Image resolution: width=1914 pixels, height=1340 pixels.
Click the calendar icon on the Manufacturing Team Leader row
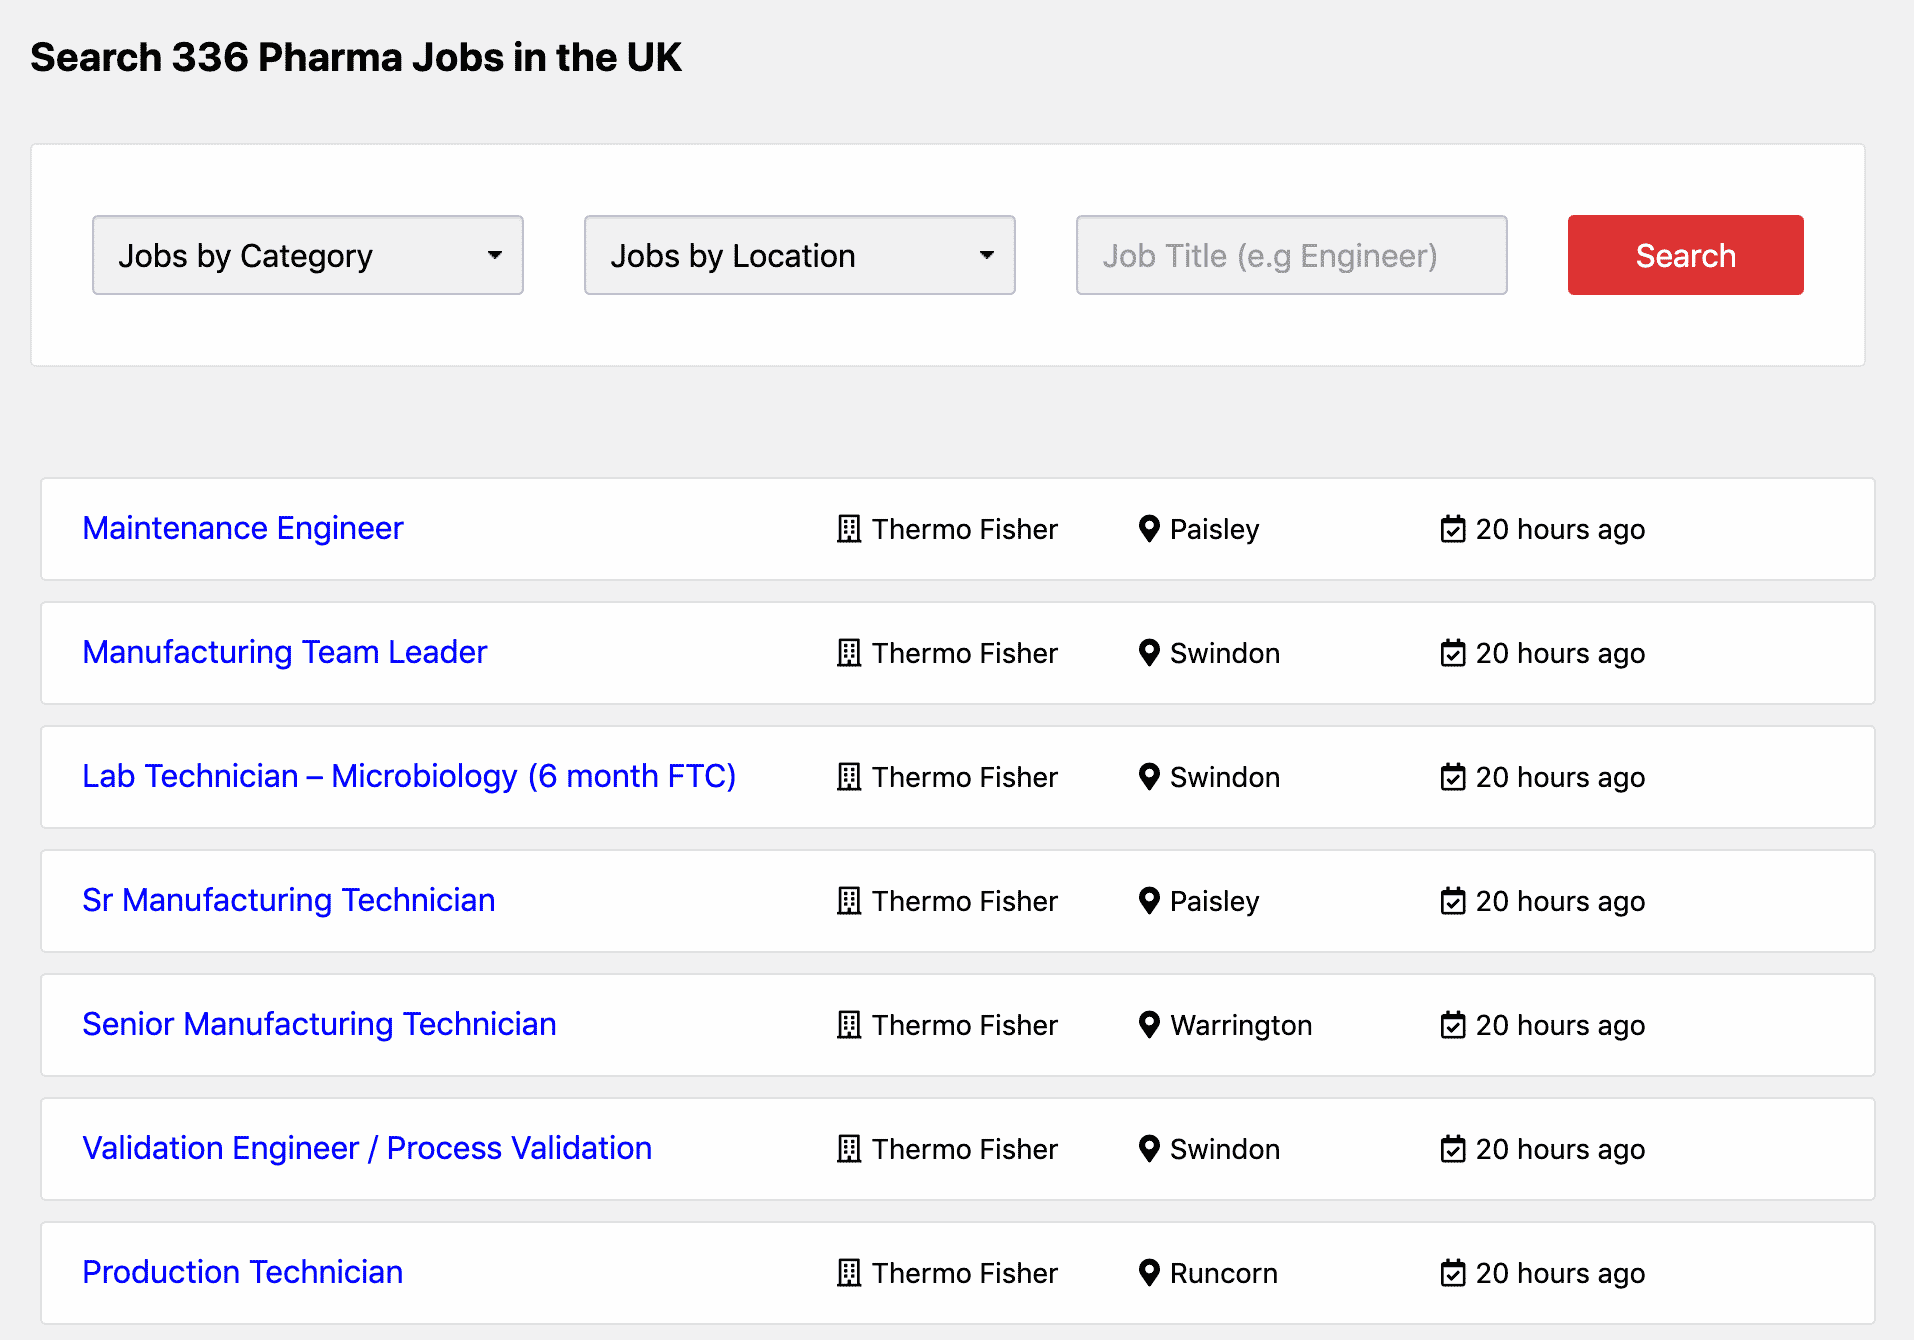tap(1452, 653)
